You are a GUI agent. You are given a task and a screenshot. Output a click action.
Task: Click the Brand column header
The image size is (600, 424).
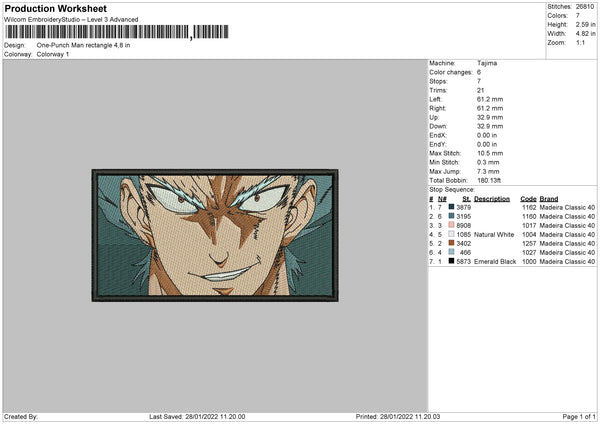click(x=549, y=198)
